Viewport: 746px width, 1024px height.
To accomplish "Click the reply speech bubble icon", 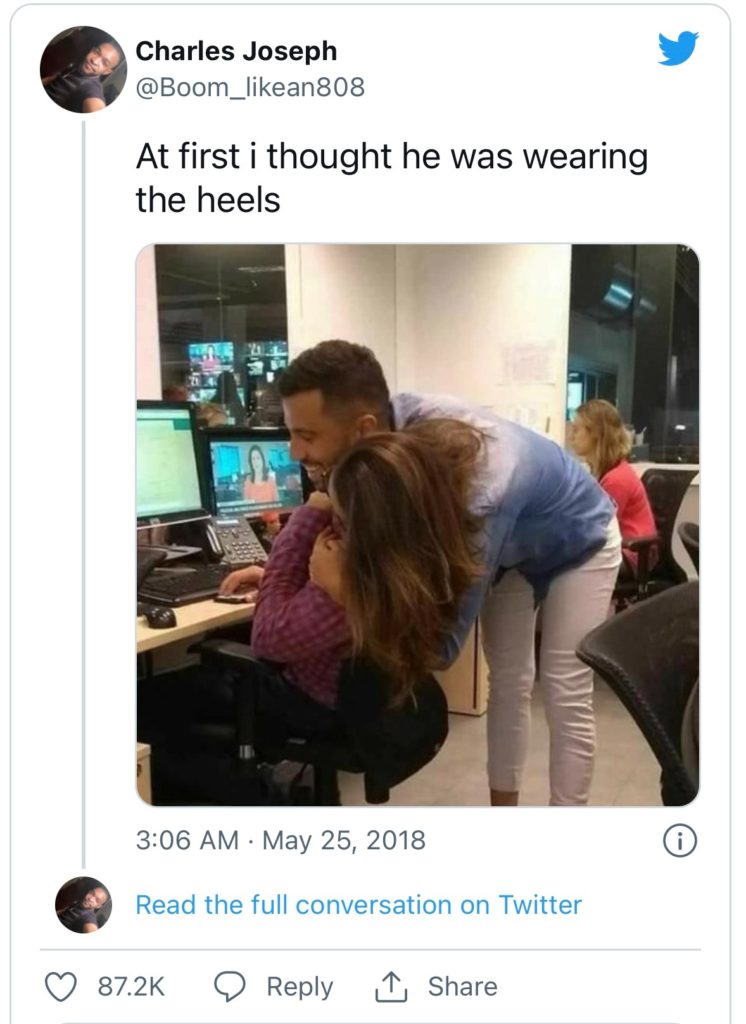I will [x=230, y=986].
